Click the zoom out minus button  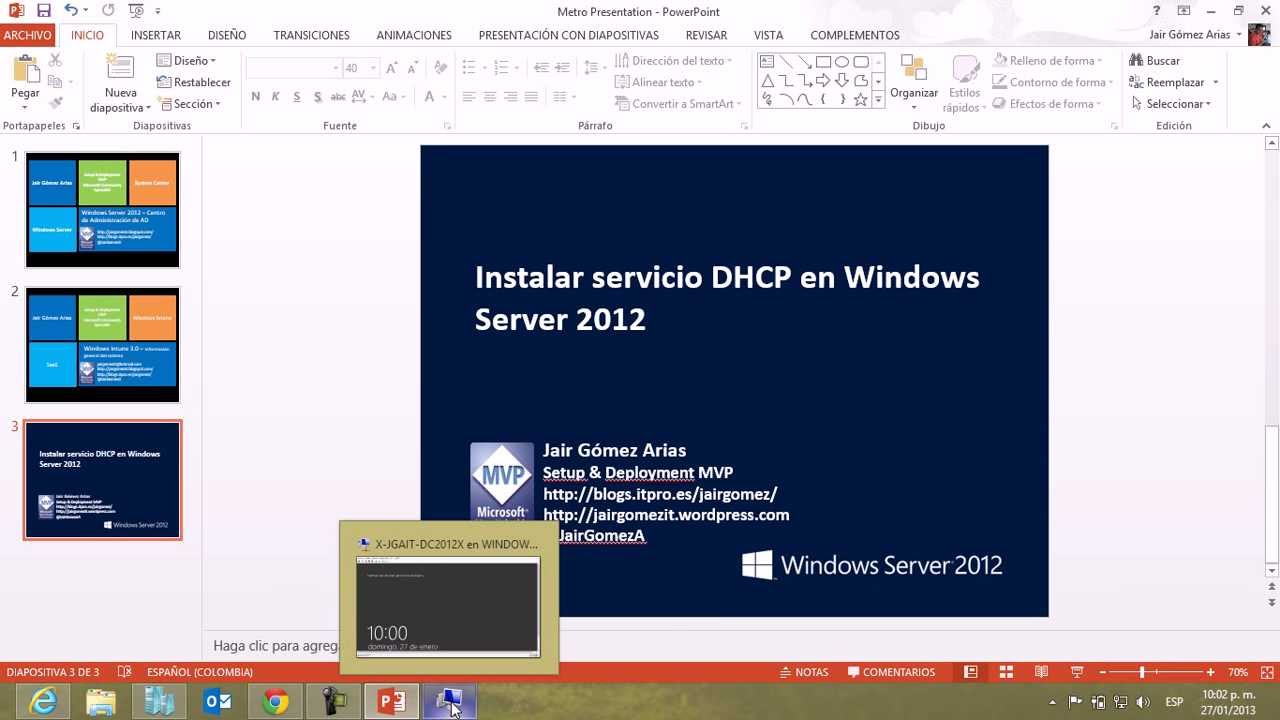[x=1102, y=672]
